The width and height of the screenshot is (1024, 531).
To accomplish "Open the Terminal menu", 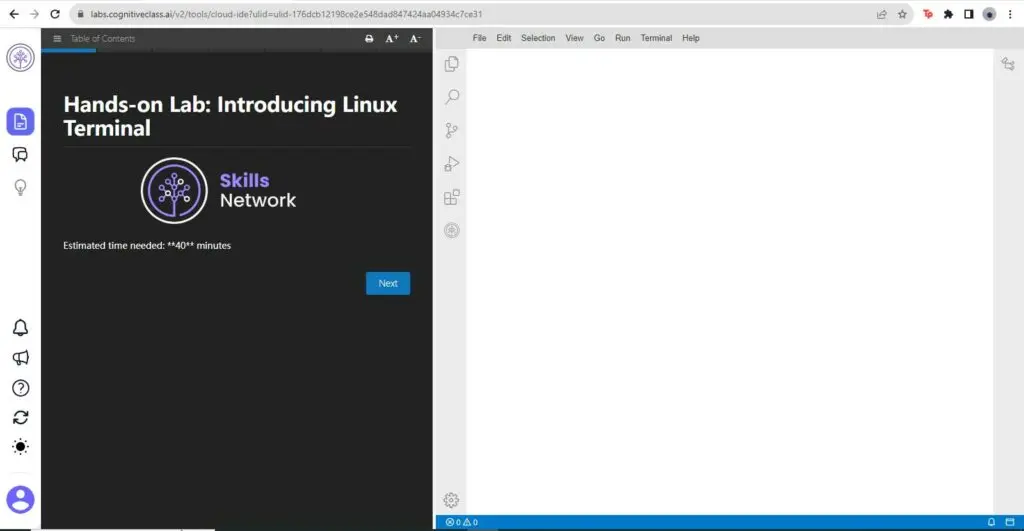I will pyautogui.click(x=656, y=38).
